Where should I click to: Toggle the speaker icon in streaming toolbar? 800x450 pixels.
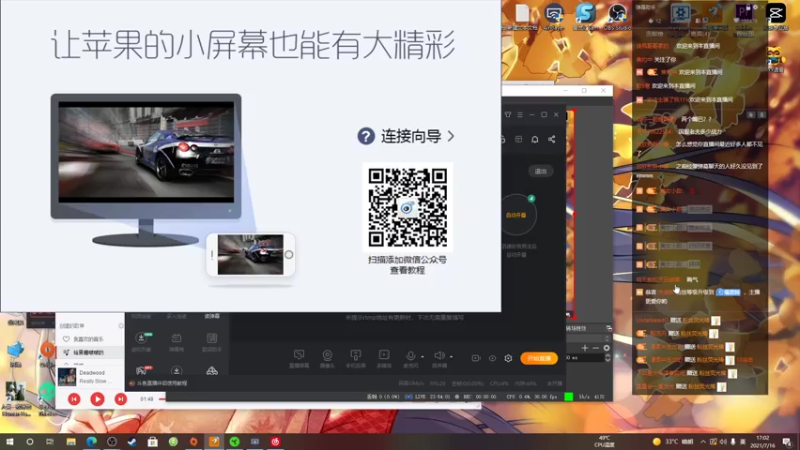pos(439,356)
